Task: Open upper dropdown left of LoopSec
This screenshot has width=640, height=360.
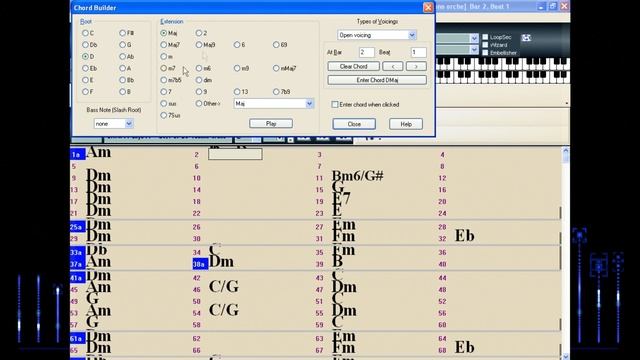Action: pos(473,38)
